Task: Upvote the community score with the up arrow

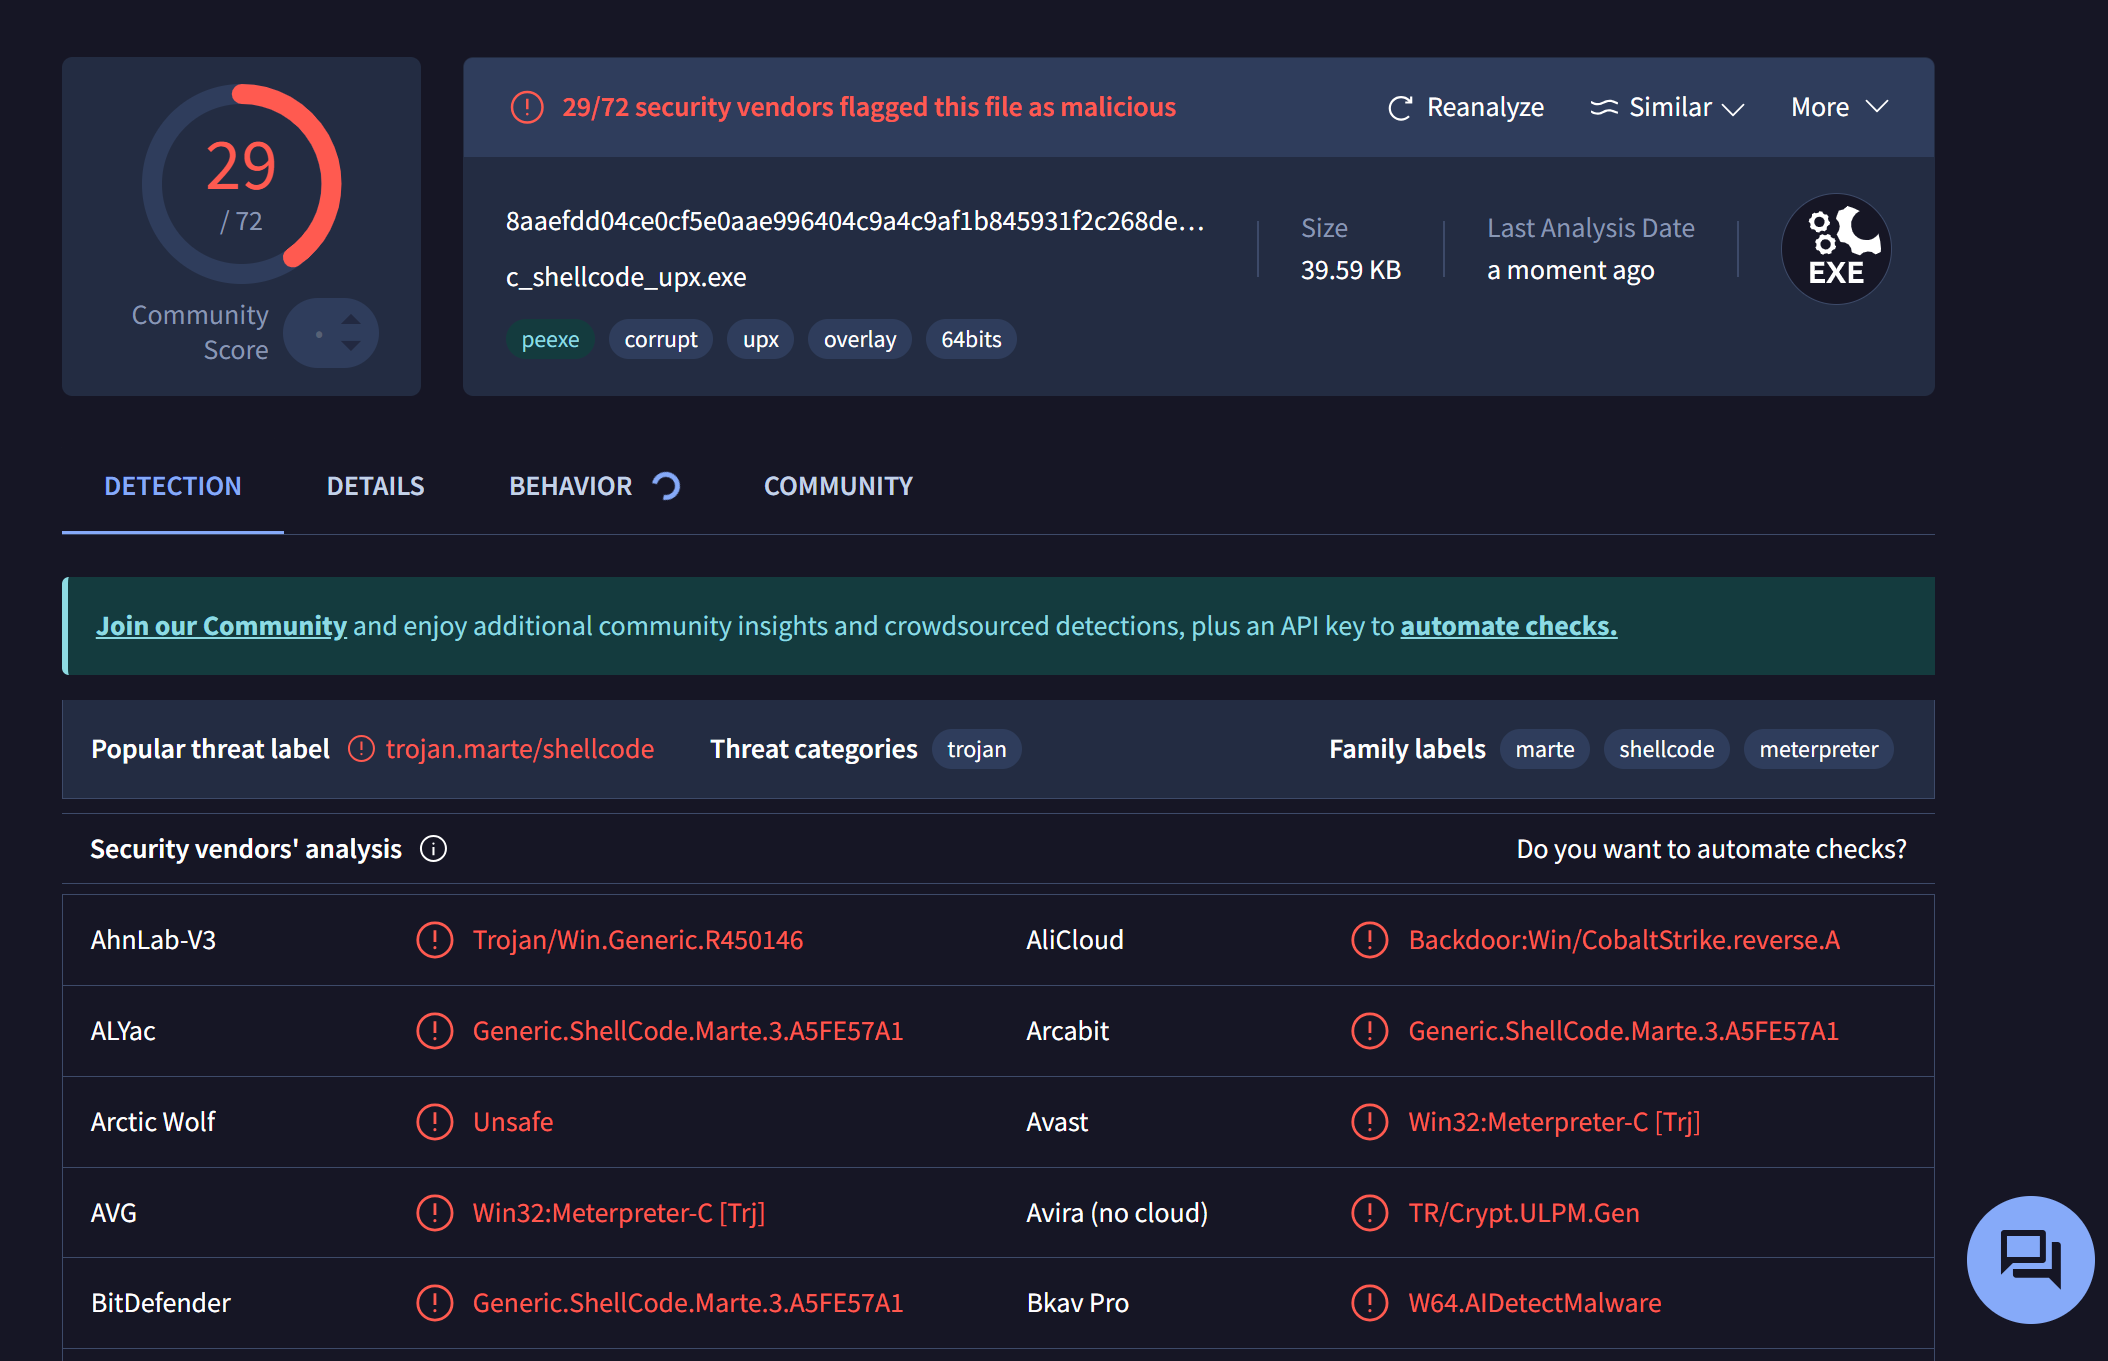Action: coord(351,320)
